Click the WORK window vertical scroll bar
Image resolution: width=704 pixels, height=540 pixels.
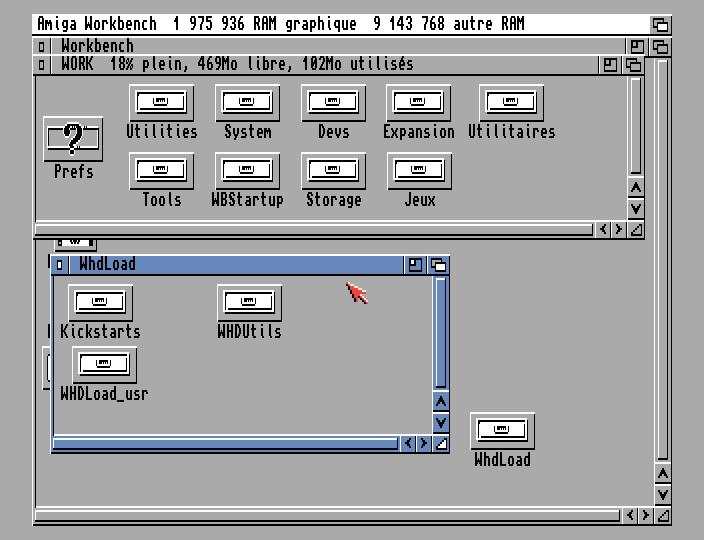635,126
